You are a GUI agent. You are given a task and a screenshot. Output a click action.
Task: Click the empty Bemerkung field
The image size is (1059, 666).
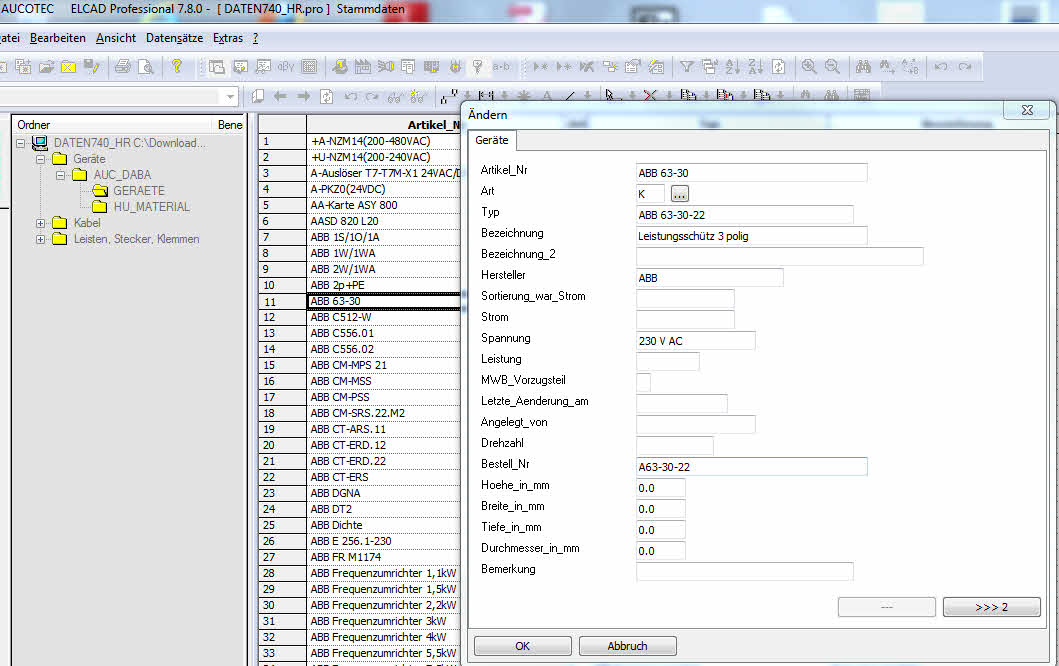tap(744, 571)
